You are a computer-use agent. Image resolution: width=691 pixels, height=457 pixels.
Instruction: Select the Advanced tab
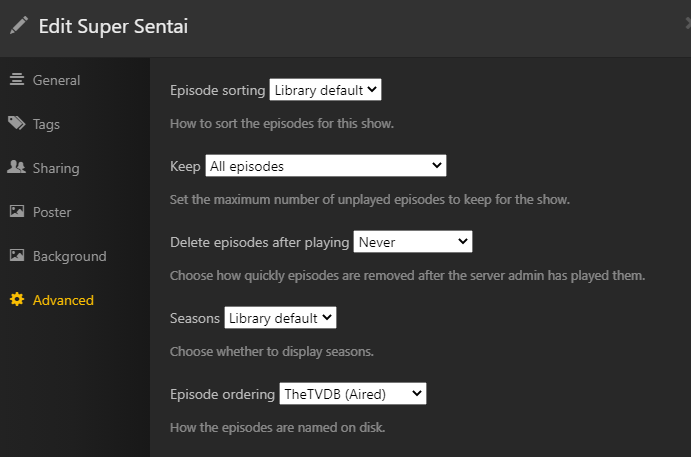point(63,300)
